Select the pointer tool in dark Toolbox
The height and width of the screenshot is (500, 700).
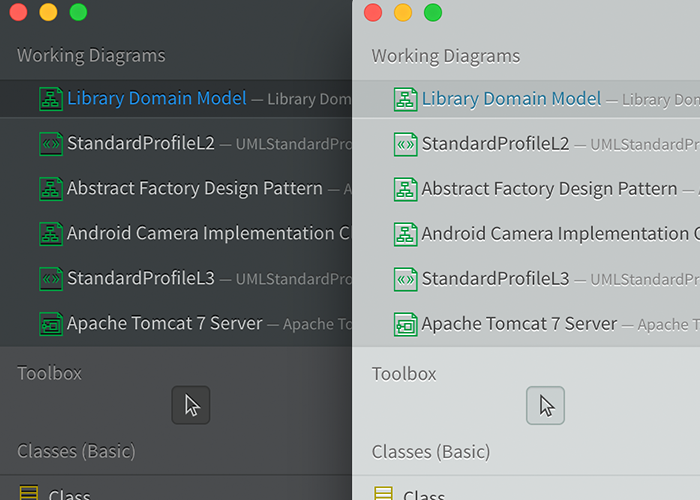click(x=191, y=405)
